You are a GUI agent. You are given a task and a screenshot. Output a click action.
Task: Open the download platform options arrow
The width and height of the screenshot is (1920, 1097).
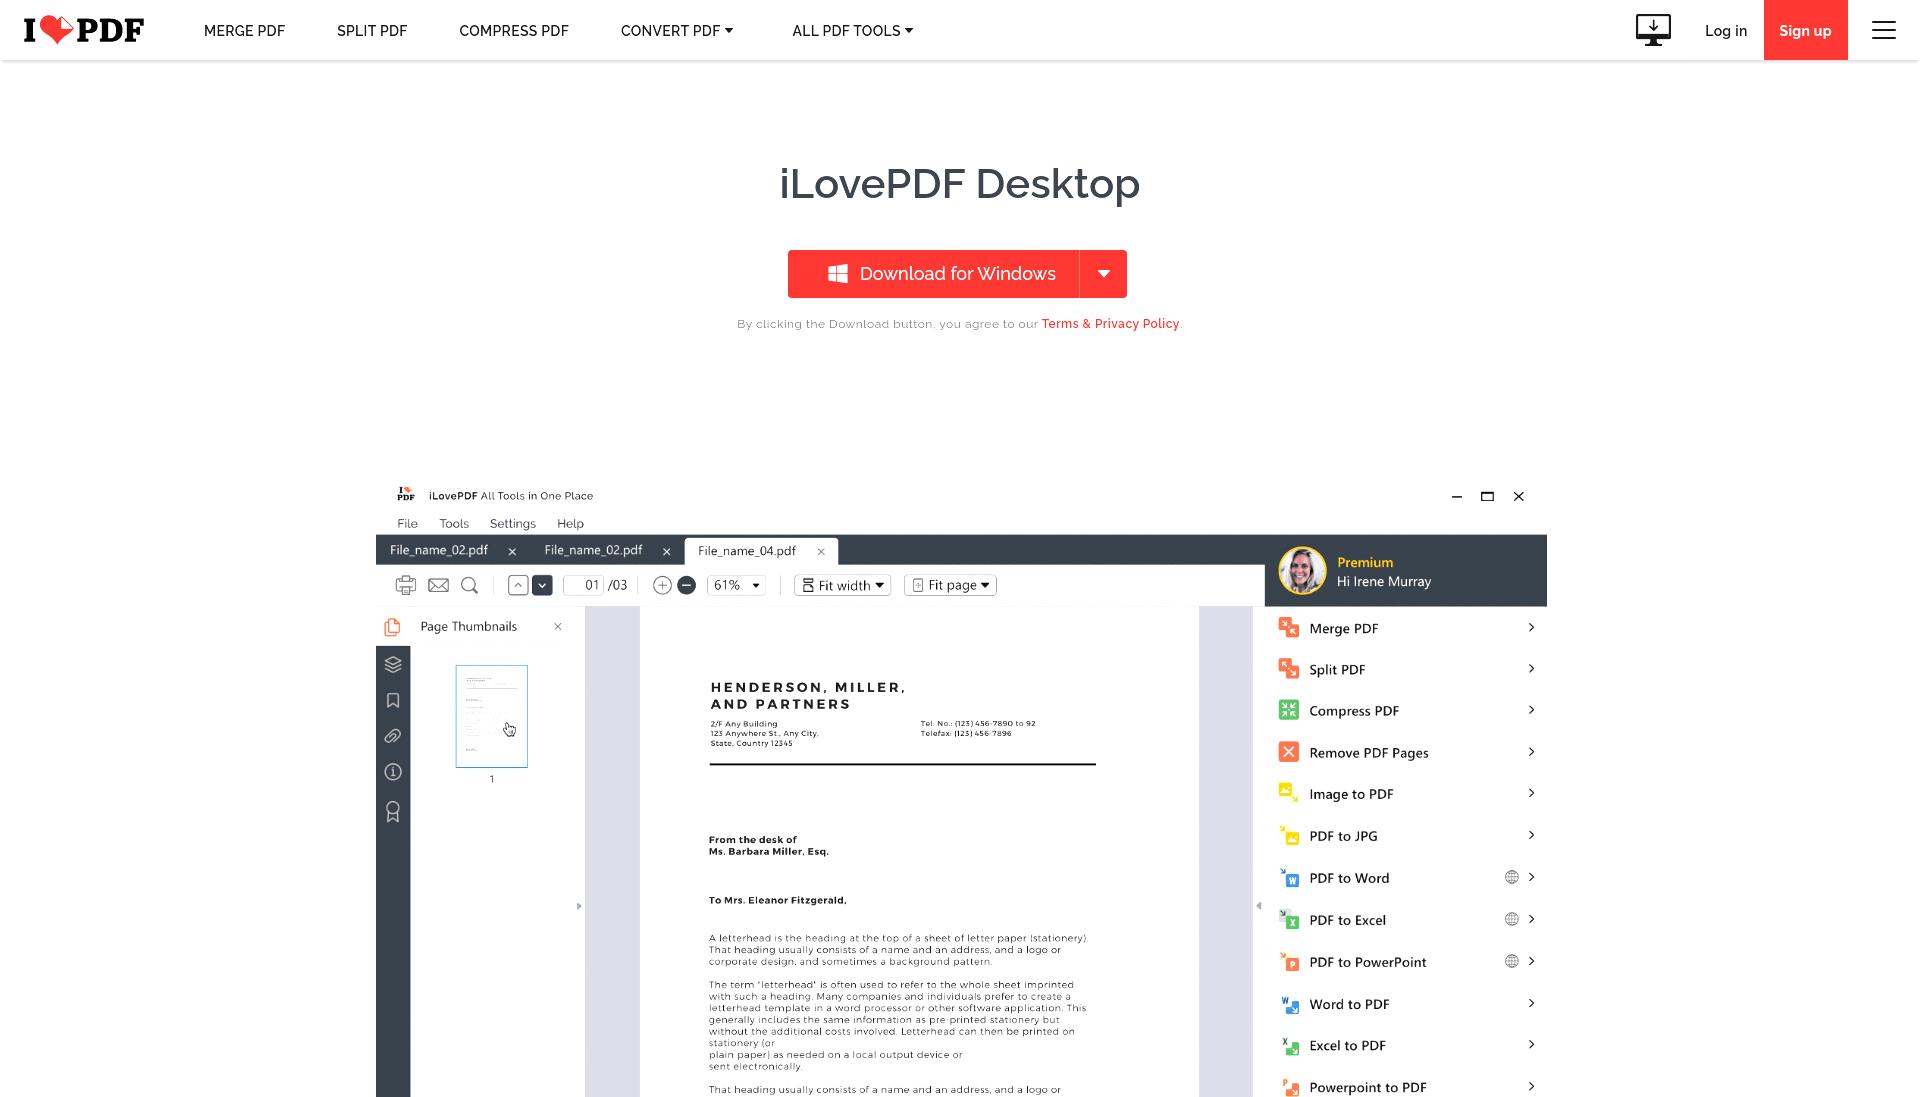[x=1104, y=274]
